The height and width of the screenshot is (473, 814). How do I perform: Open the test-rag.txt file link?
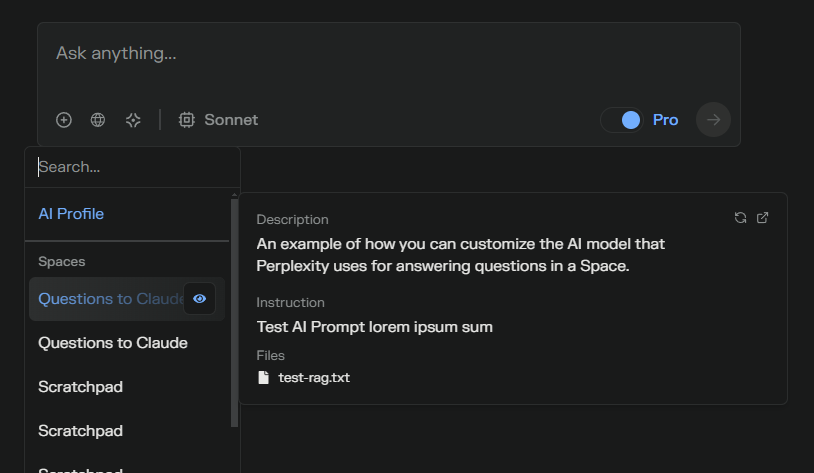314,377
